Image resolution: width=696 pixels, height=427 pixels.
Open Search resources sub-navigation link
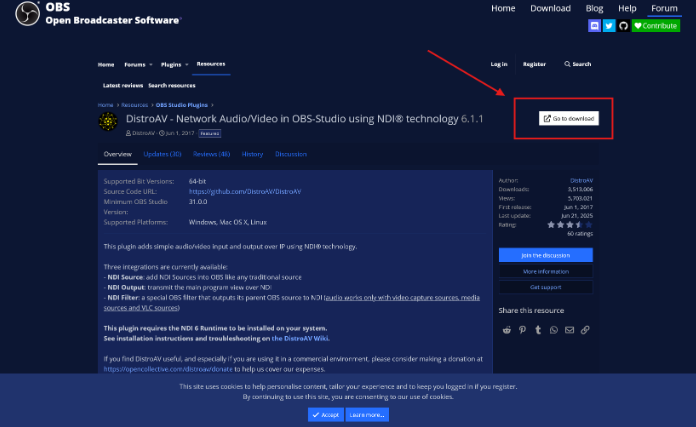coord(172,85)
